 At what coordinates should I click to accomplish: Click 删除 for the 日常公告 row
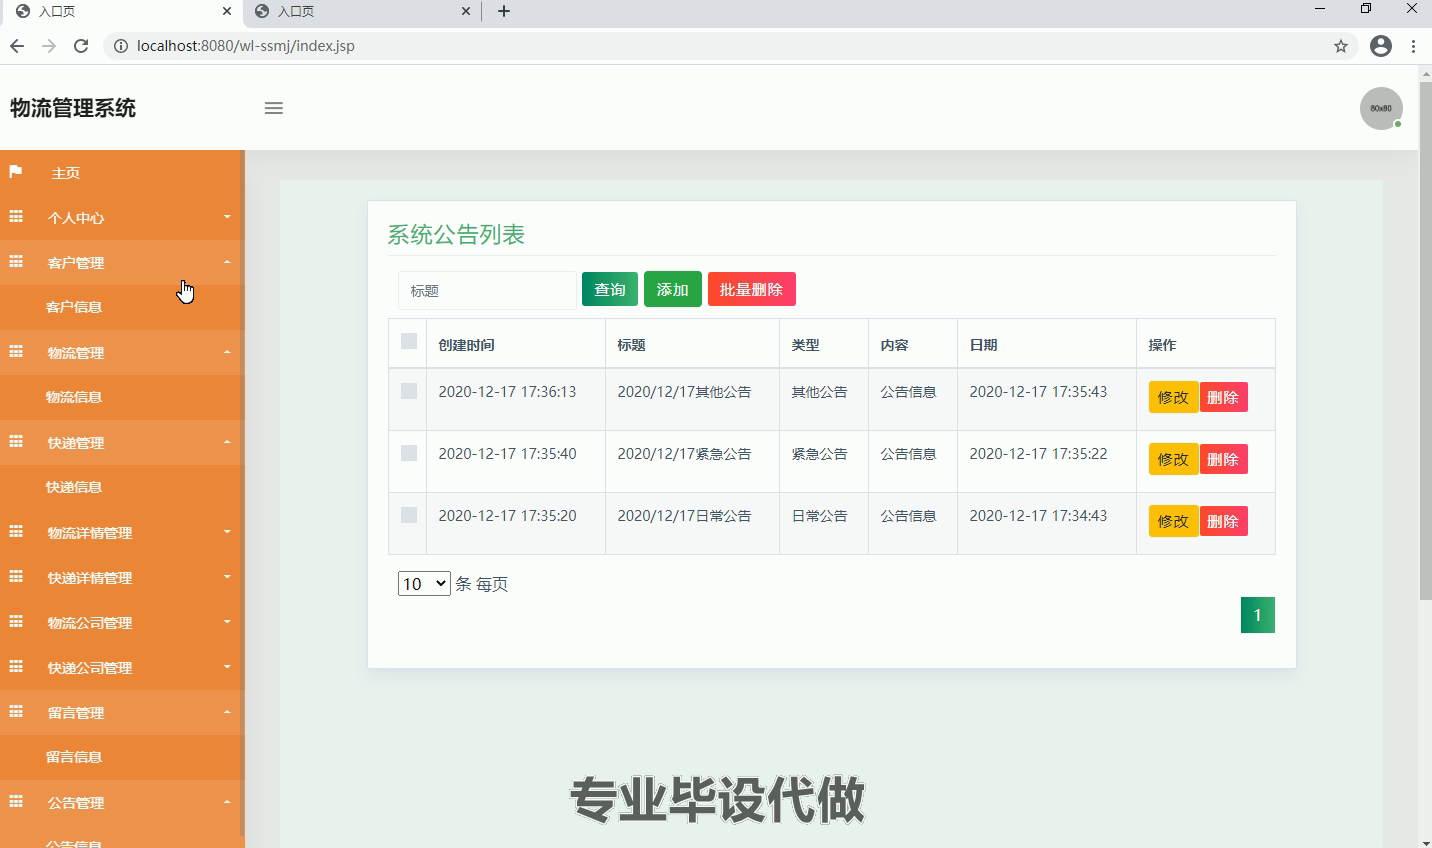pos(1223,521)
